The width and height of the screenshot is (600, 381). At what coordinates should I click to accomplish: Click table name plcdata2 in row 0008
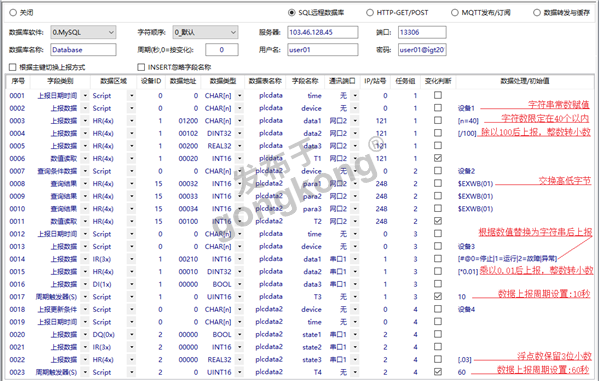pos(269,184)
